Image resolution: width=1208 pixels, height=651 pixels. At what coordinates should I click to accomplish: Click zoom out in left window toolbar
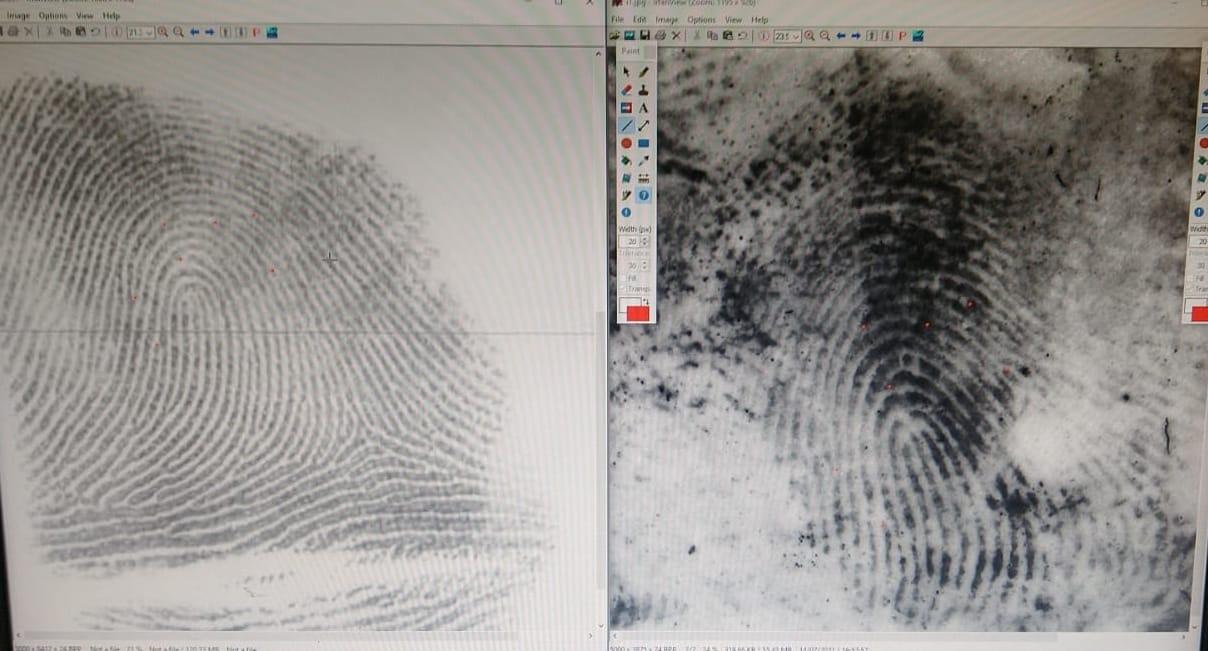pyautogui.click(x=178, y=32)
